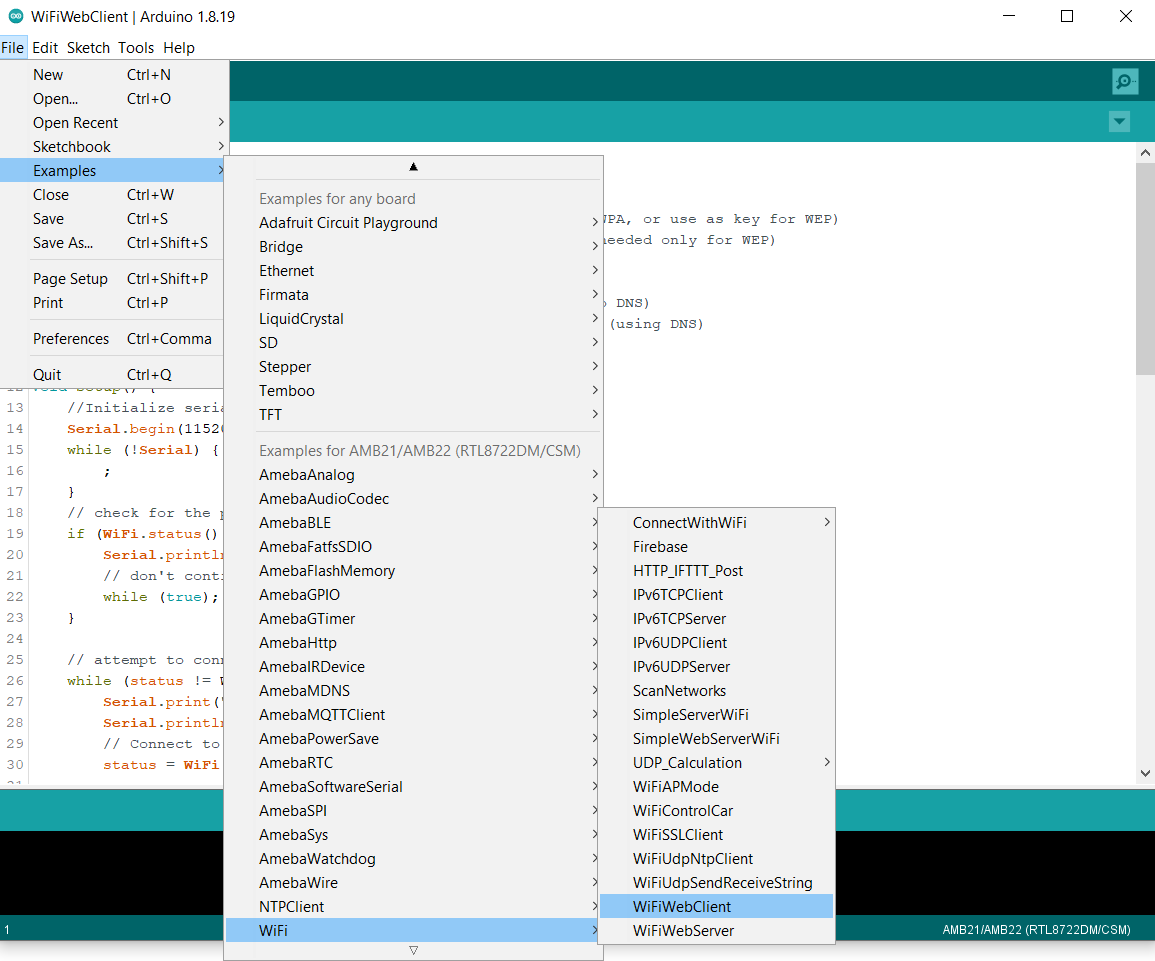The image size is (1155, 961).
Task: Open AmebaAudioCodec examples submenu
Action: tap(413, 499)
